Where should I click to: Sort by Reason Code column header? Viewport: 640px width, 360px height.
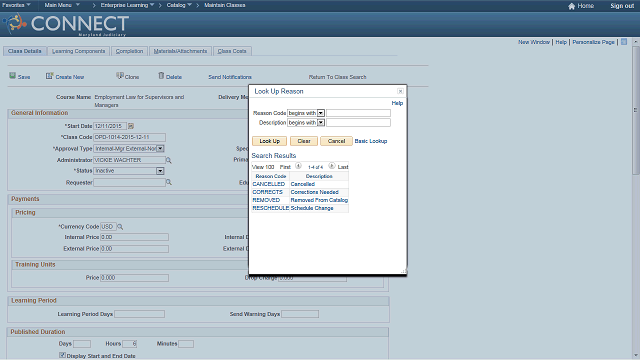point(271,176)
